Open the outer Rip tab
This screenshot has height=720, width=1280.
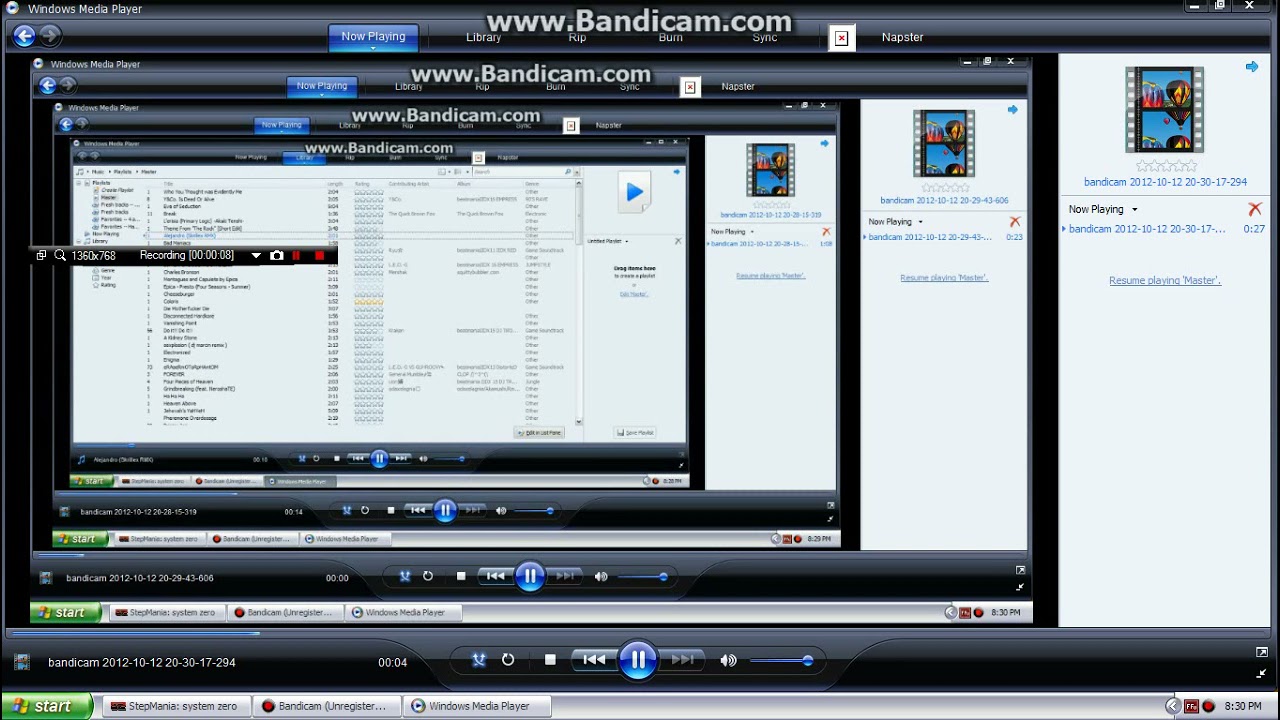pos(577,37)
